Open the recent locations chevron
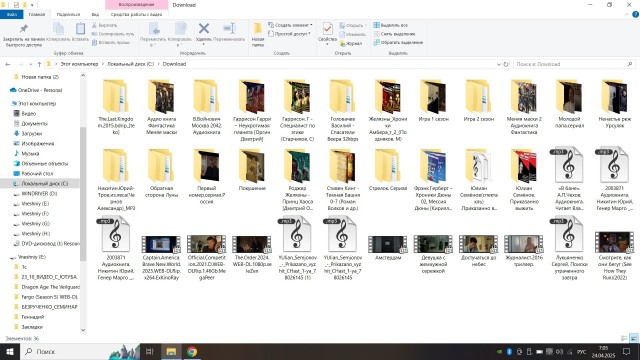 [31, 64]
